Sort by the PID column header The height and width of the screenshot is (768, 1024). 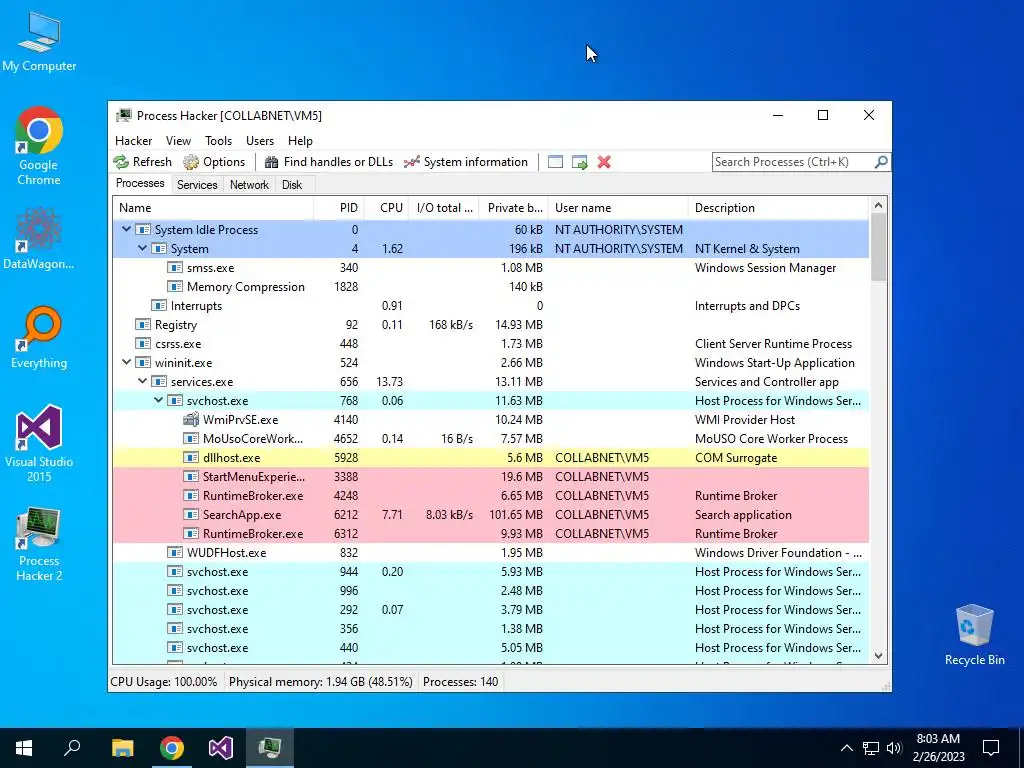(339, 208)
